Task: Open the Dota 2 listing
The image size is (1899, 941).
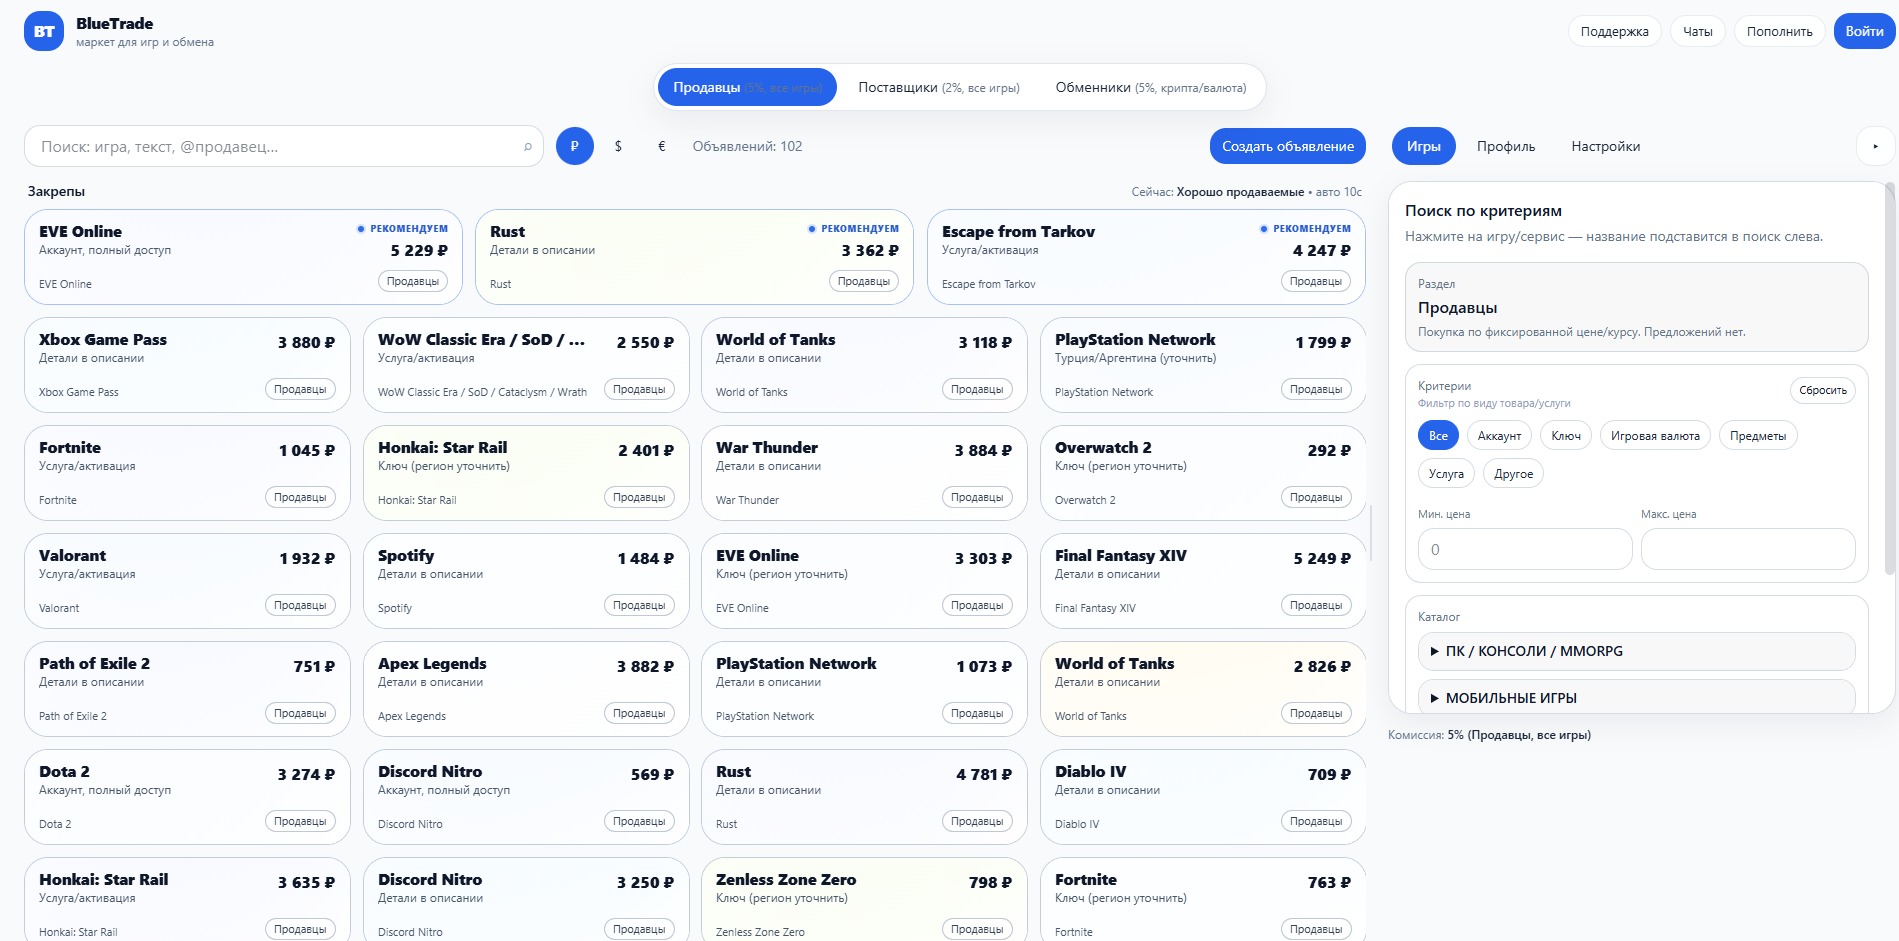Action: click(187, 797)
